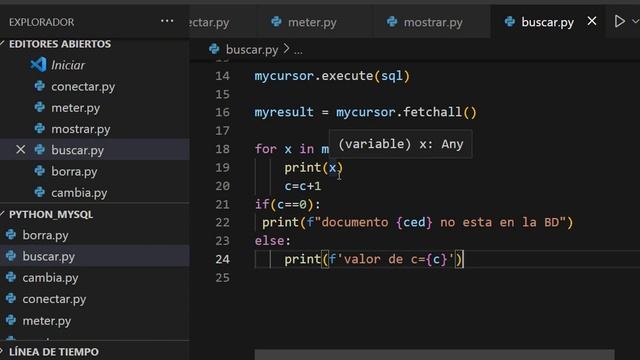
Task: Click Python icon of buscar.py in open editors
Action: 40,150
